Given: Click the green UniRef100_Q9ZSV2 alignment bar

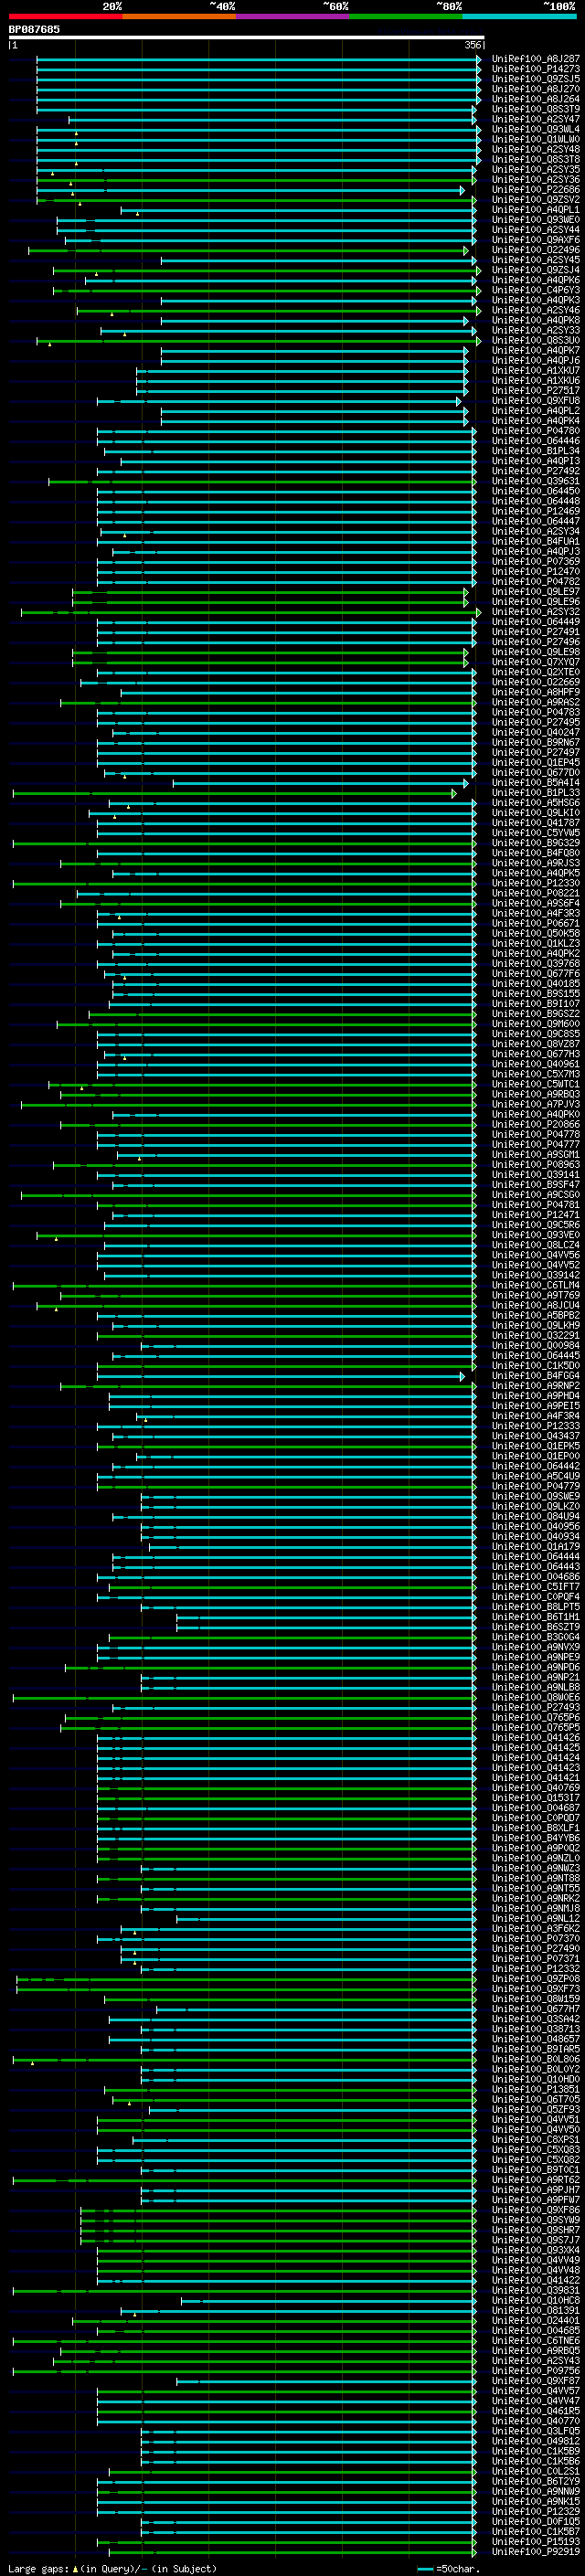Looking at the screenshot, I should 256,200.
